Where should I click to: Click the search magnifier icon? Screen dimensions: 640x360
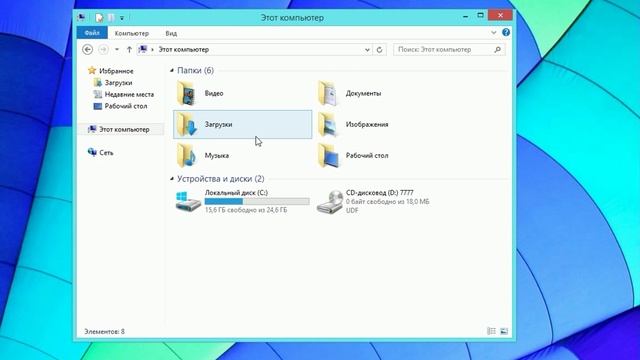pyautogui.click(x=497, y=49)
